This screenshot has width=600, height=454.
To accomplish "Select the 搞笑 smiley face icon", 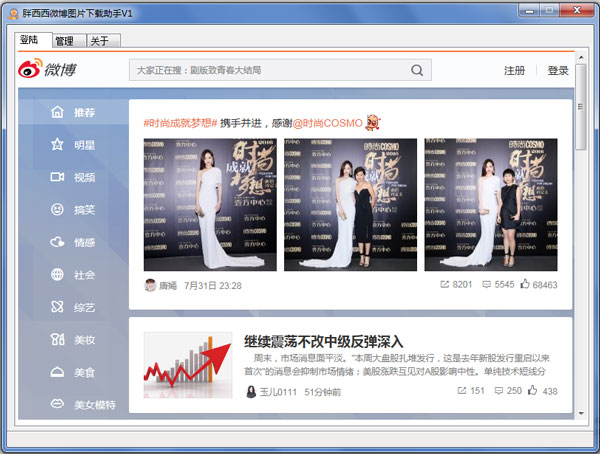I will coord(58,210).
